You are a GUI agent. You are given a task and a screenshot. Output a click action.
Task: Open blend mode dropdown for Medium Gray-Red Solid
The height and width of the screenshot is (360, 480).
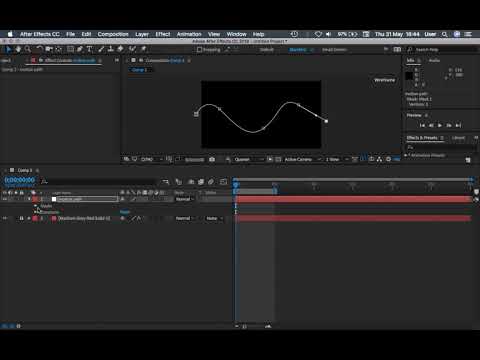point(185,218)
